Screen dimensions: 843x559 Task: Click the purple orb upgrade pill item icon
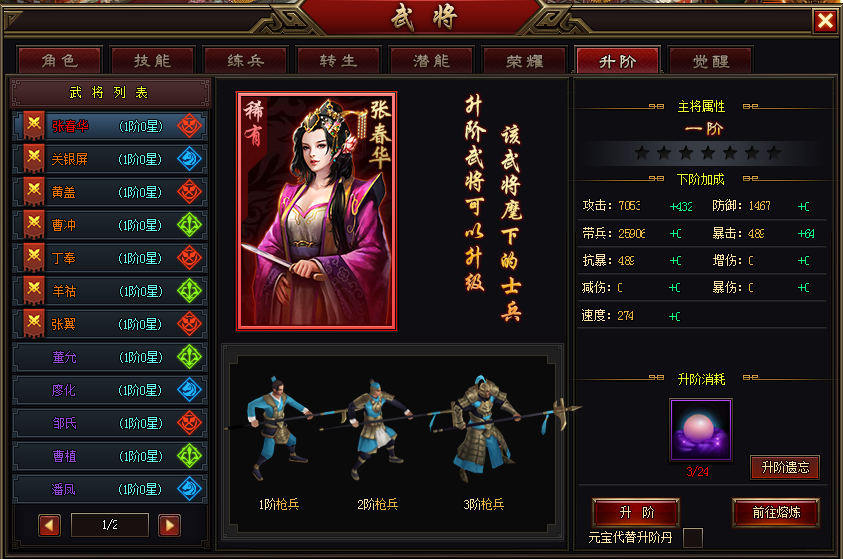click(701, 430)
